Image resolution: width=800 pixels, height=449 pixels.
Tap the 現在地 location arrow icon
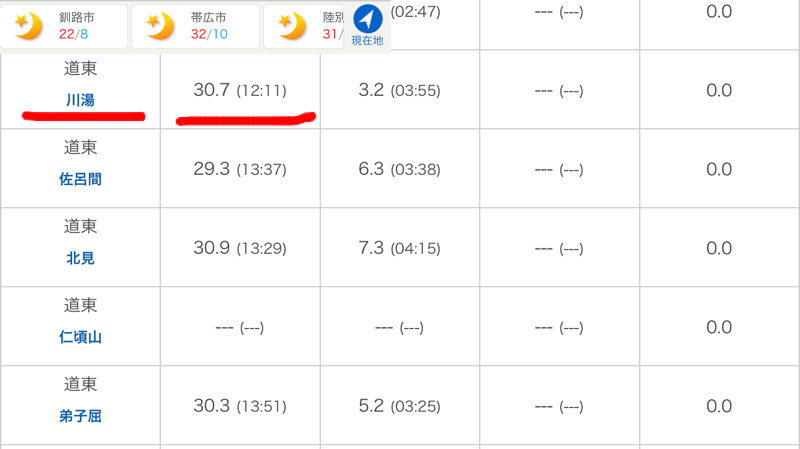[x=367, y=18]
